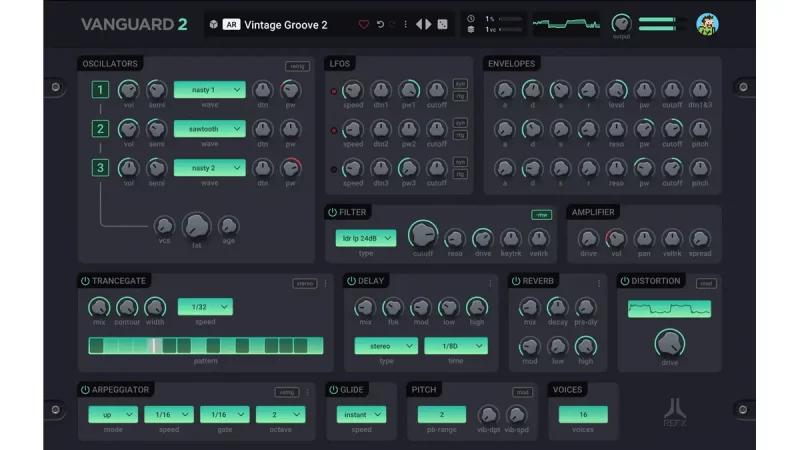Click the retrig button in Oscillators panel
This screenshot has width=800, height=450.
click(x=297, y=66)
